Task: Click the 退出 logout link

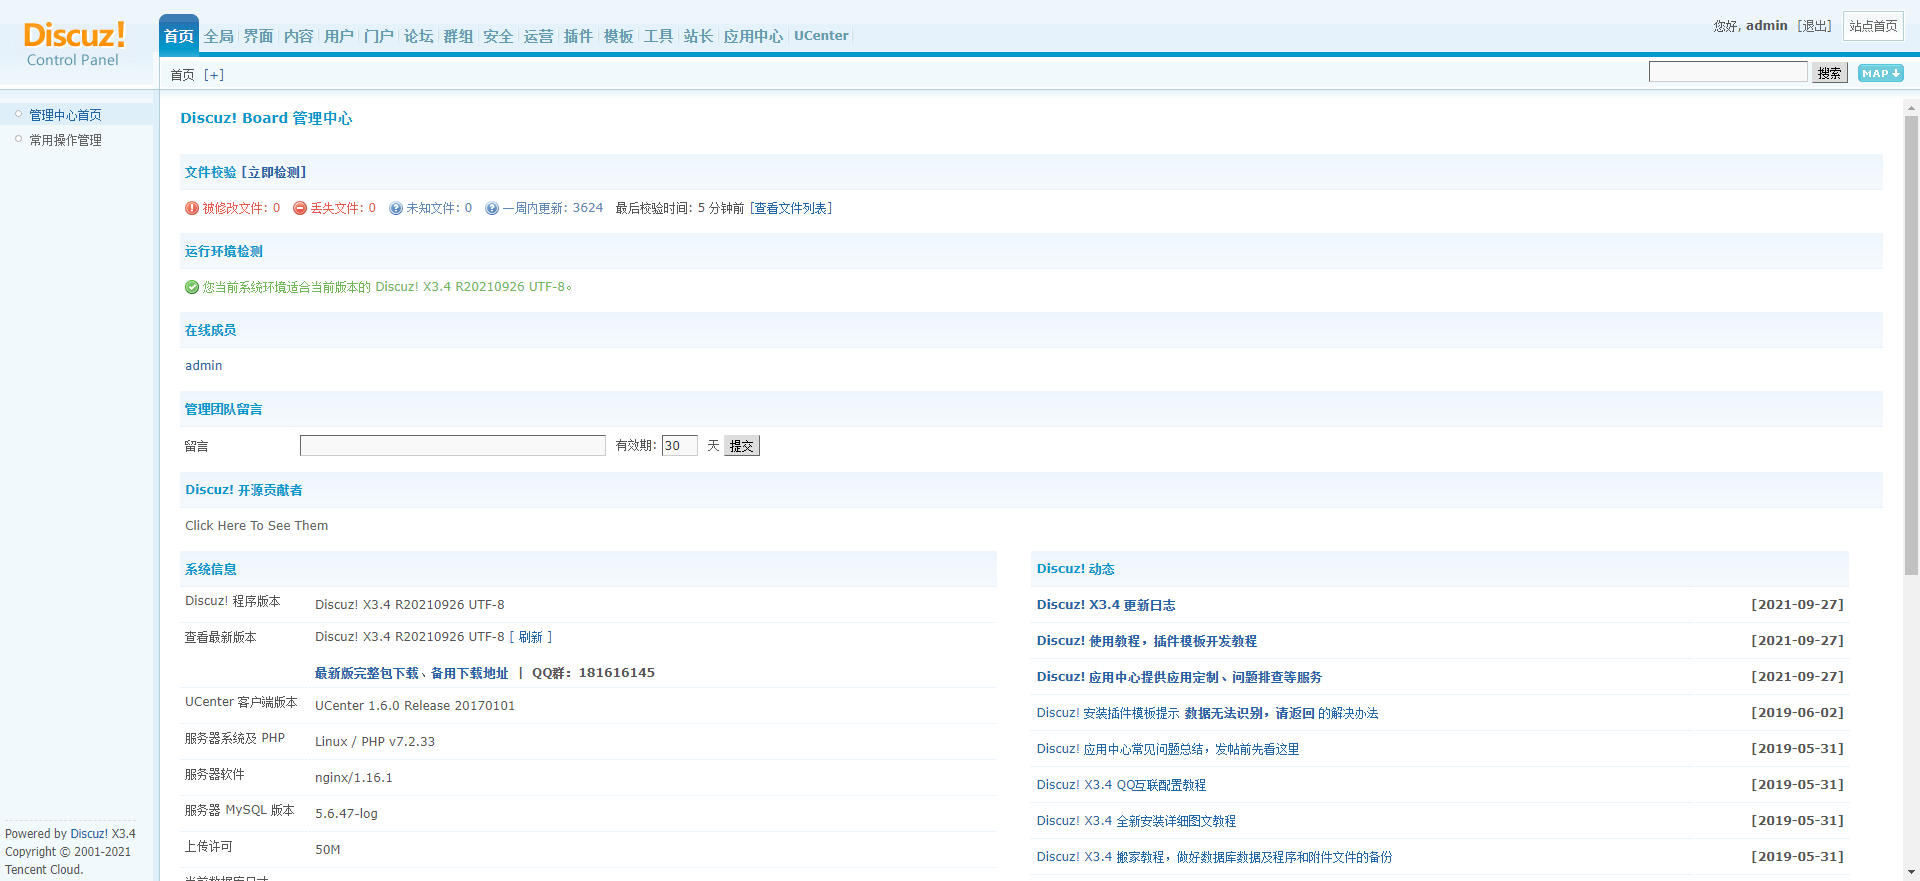Action: point(1814,26)
